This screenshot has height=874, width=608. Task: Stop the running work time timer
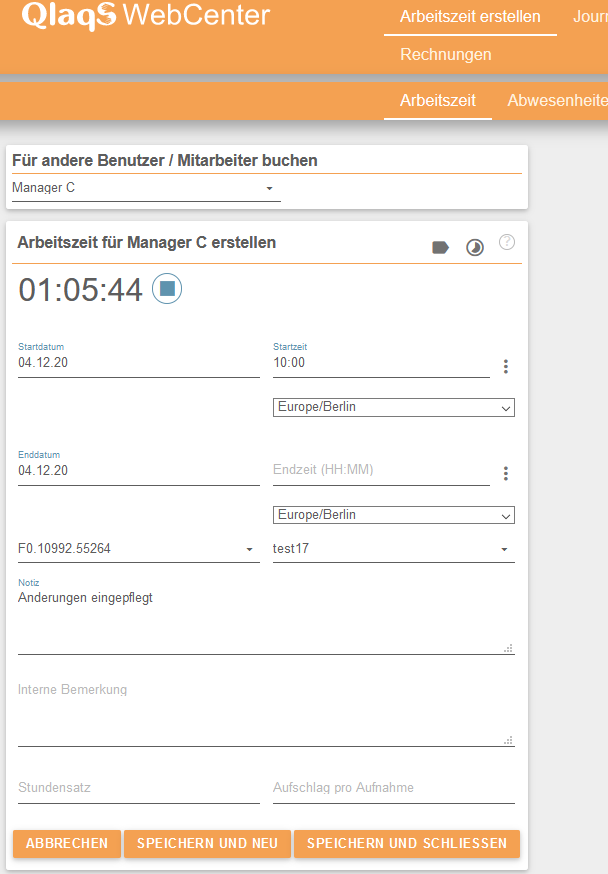167,289
